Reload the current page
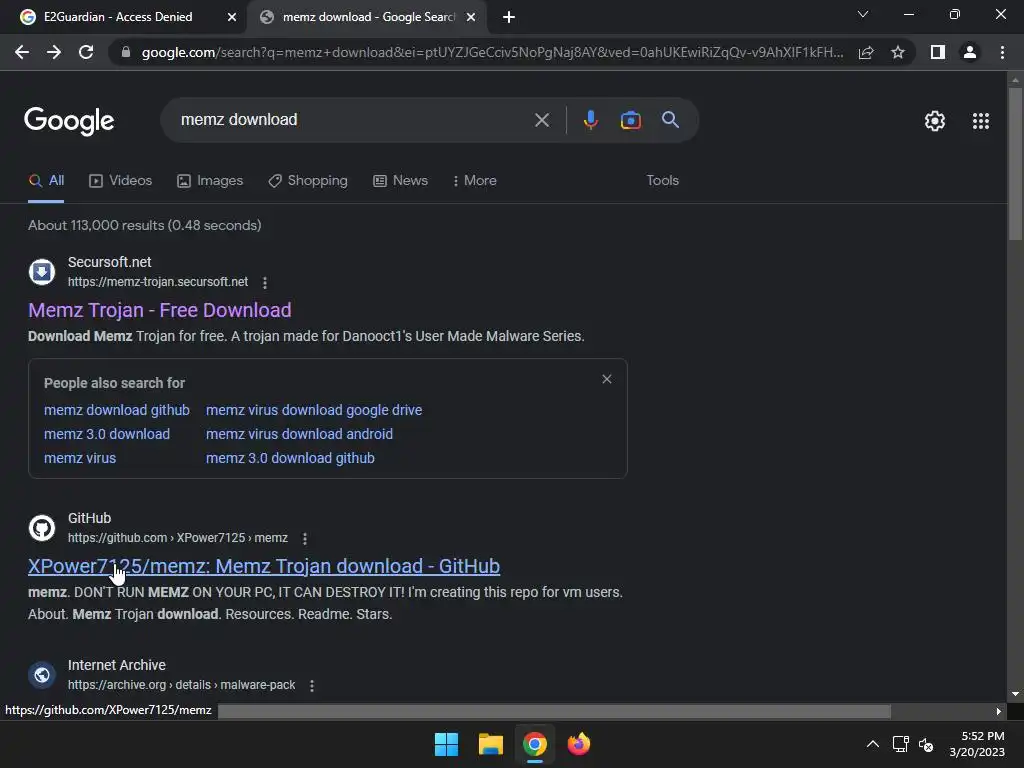 click(x=86, y=52)
